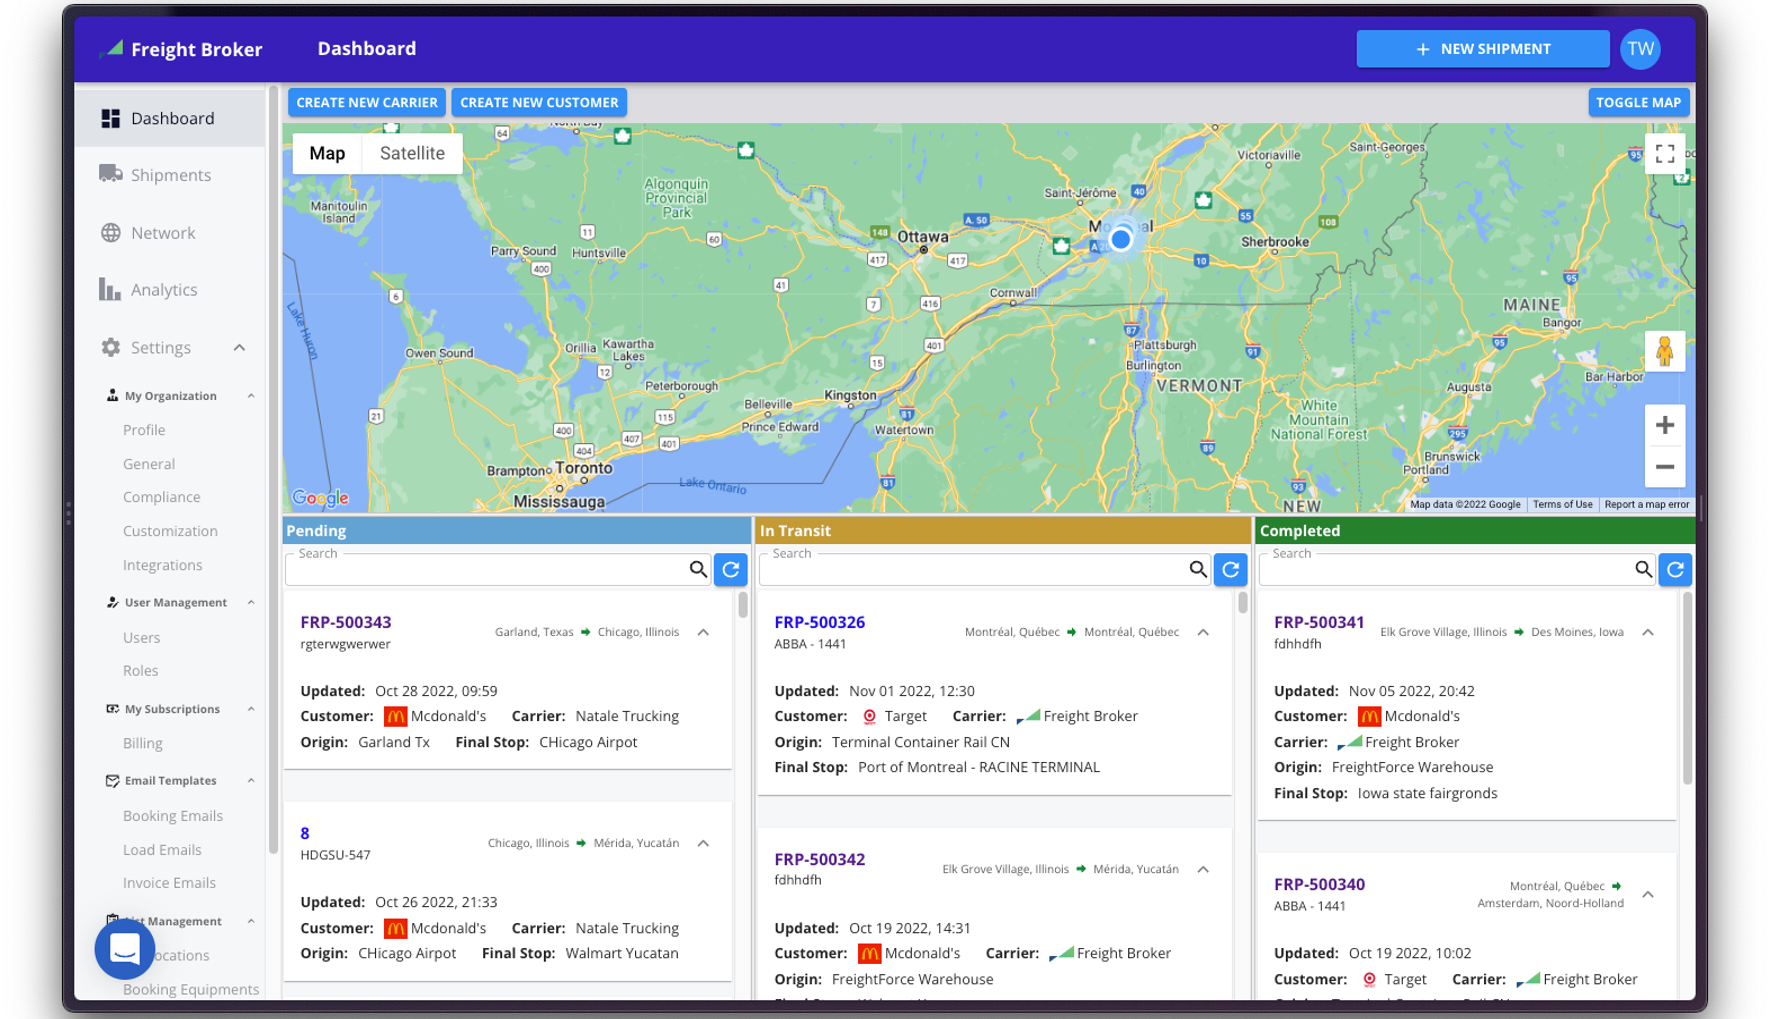This screenshot has width=1770, height=1019.
Task: Zoom in on the map
Action: click(x=1665, y=425)
